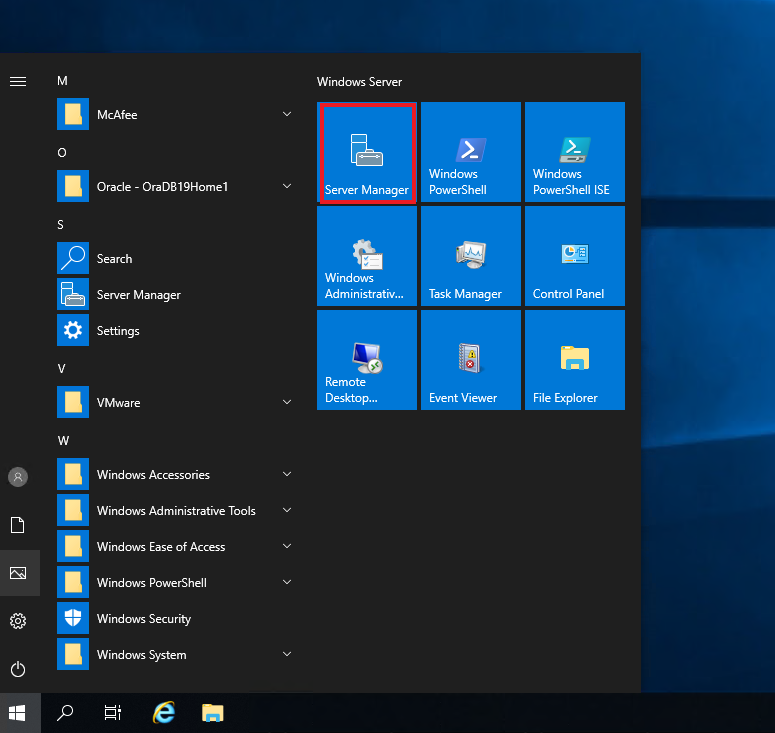Click the hamburger menu icon
Screen dimensions: 775x733
pos(18,81)
